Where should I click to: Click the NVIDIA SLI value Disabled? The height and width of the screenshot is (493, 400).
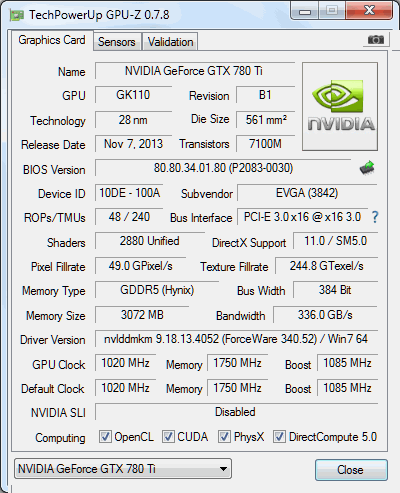pos(236,412)
